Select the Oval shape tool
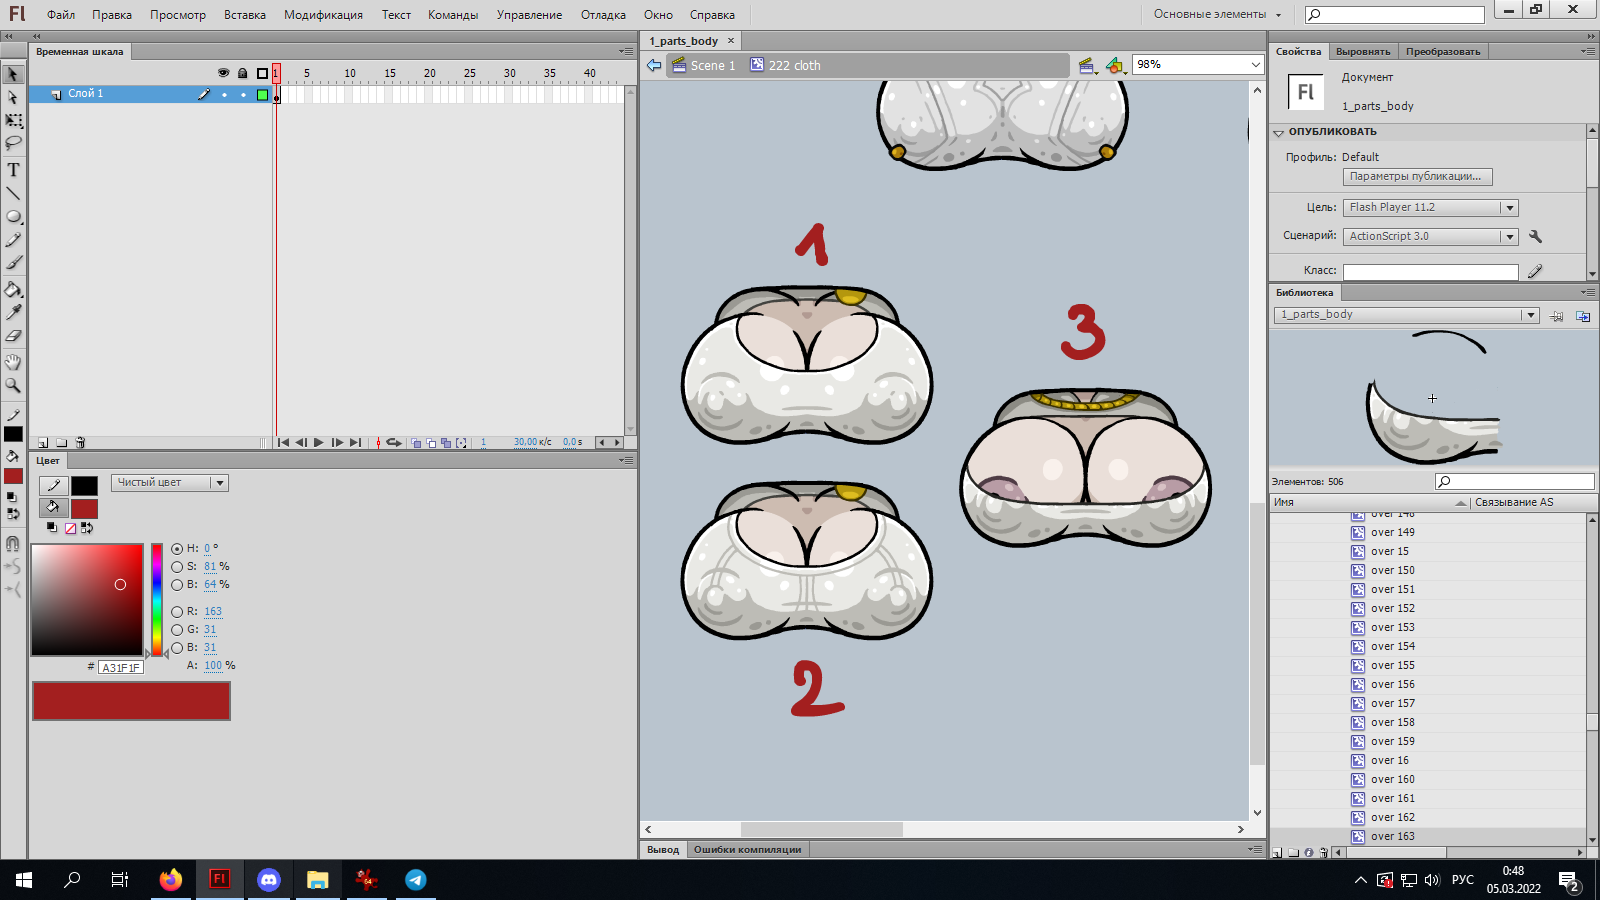The image size is (1600, 900). pos(13,216)
